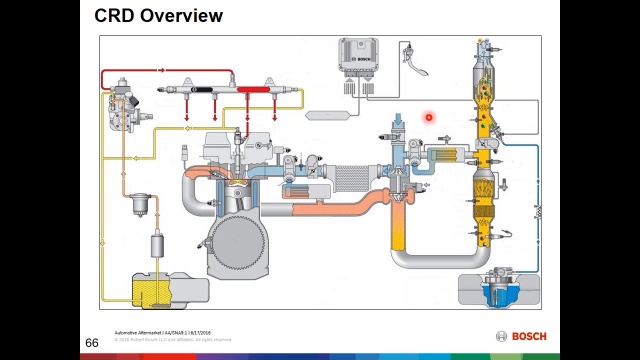Click the red arrow on high-pressure line
Image resolution: width=640 pixels, height=360 pixels.
click(x=162, y=70)
